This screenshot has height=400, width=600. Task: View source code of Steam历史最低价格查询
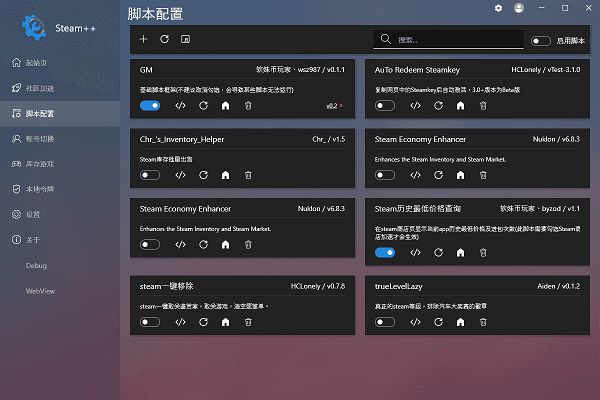415,253
